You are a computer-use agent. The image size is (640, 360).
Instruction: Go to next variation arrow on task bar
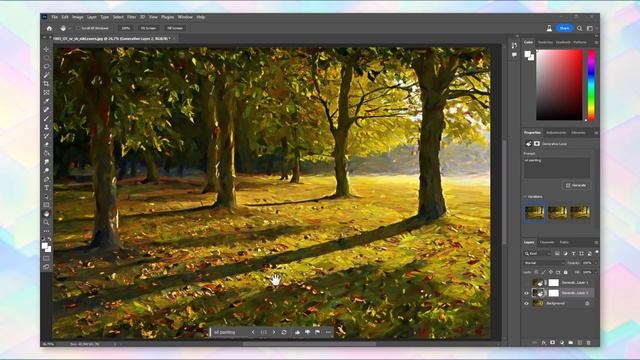click(274, 332)
